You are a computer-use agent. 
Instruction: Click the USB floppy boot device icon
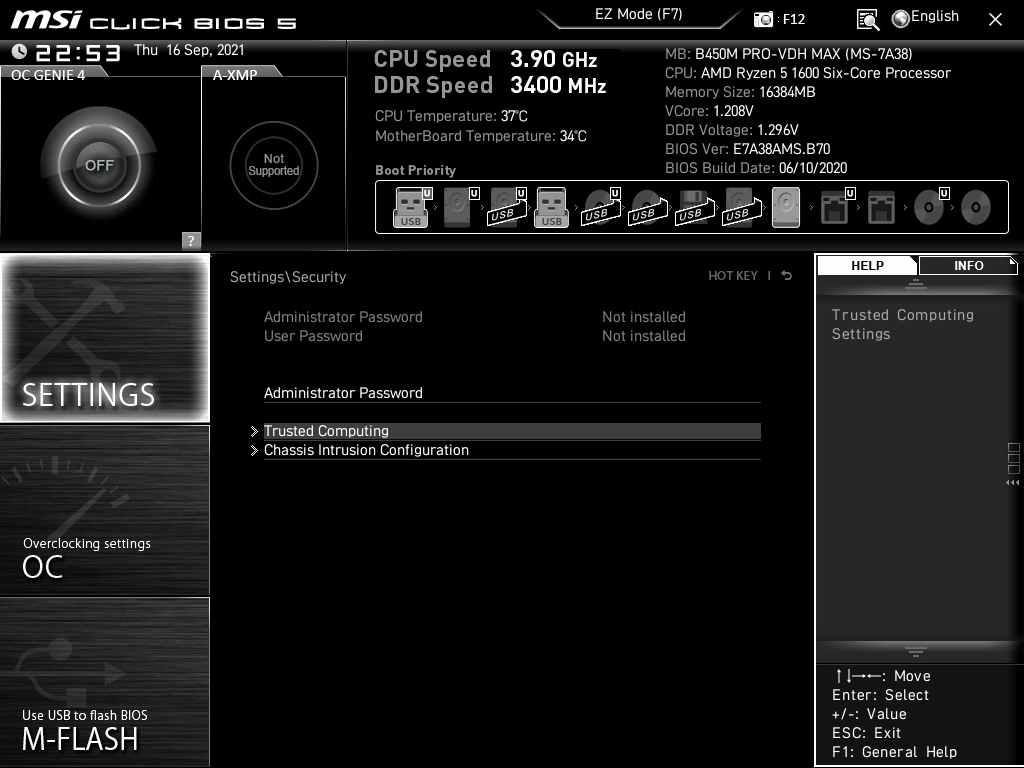click(x=692, y=208)
